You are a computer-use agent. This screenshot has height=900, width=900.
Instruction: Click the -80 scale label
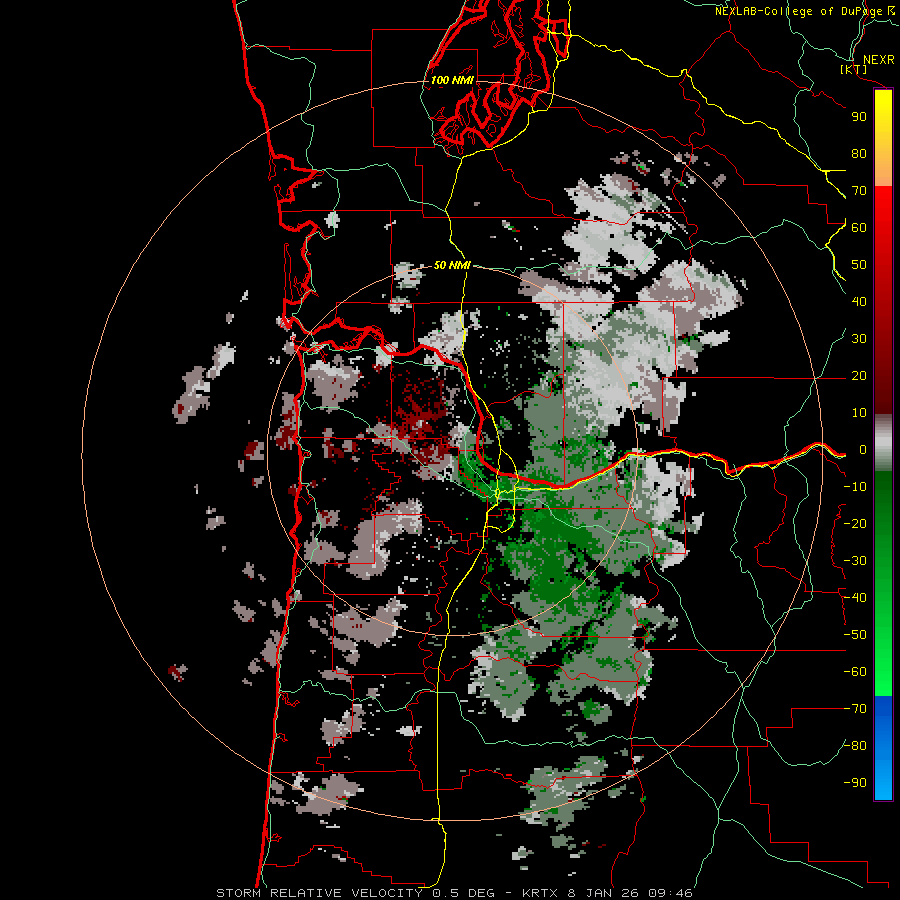(x=855, y=746)
